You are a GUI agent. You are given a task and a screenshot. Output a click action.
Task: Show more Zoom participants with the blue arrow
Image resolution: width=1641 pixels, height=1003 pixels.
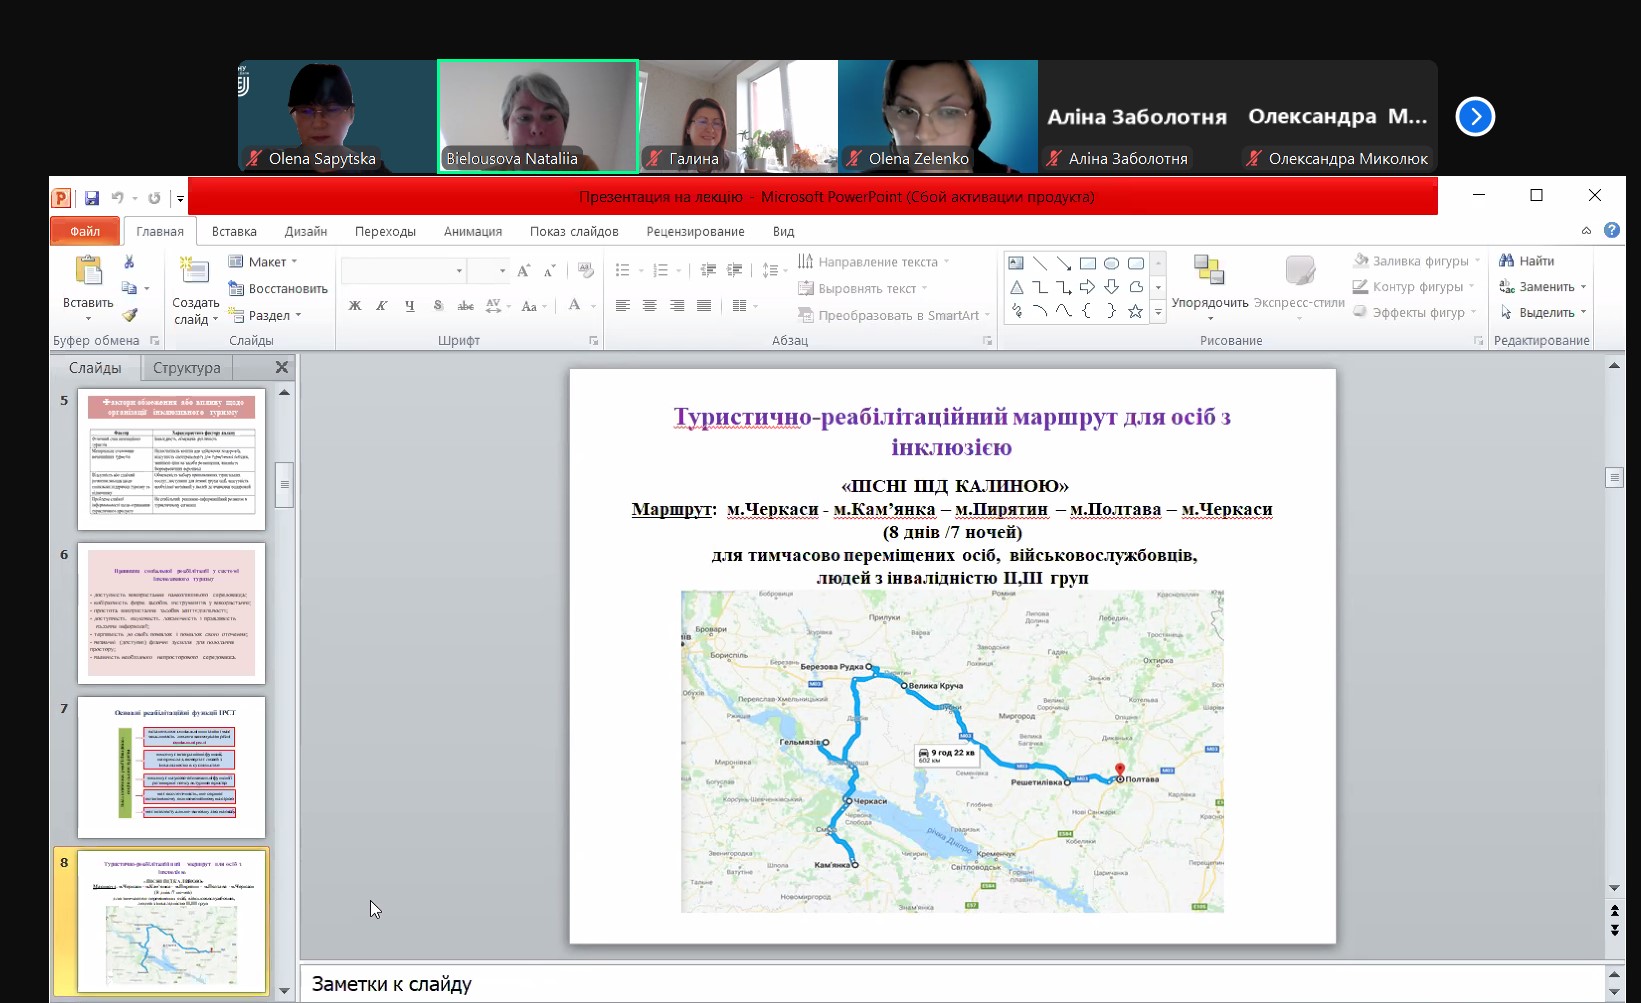pos(1475,117)
